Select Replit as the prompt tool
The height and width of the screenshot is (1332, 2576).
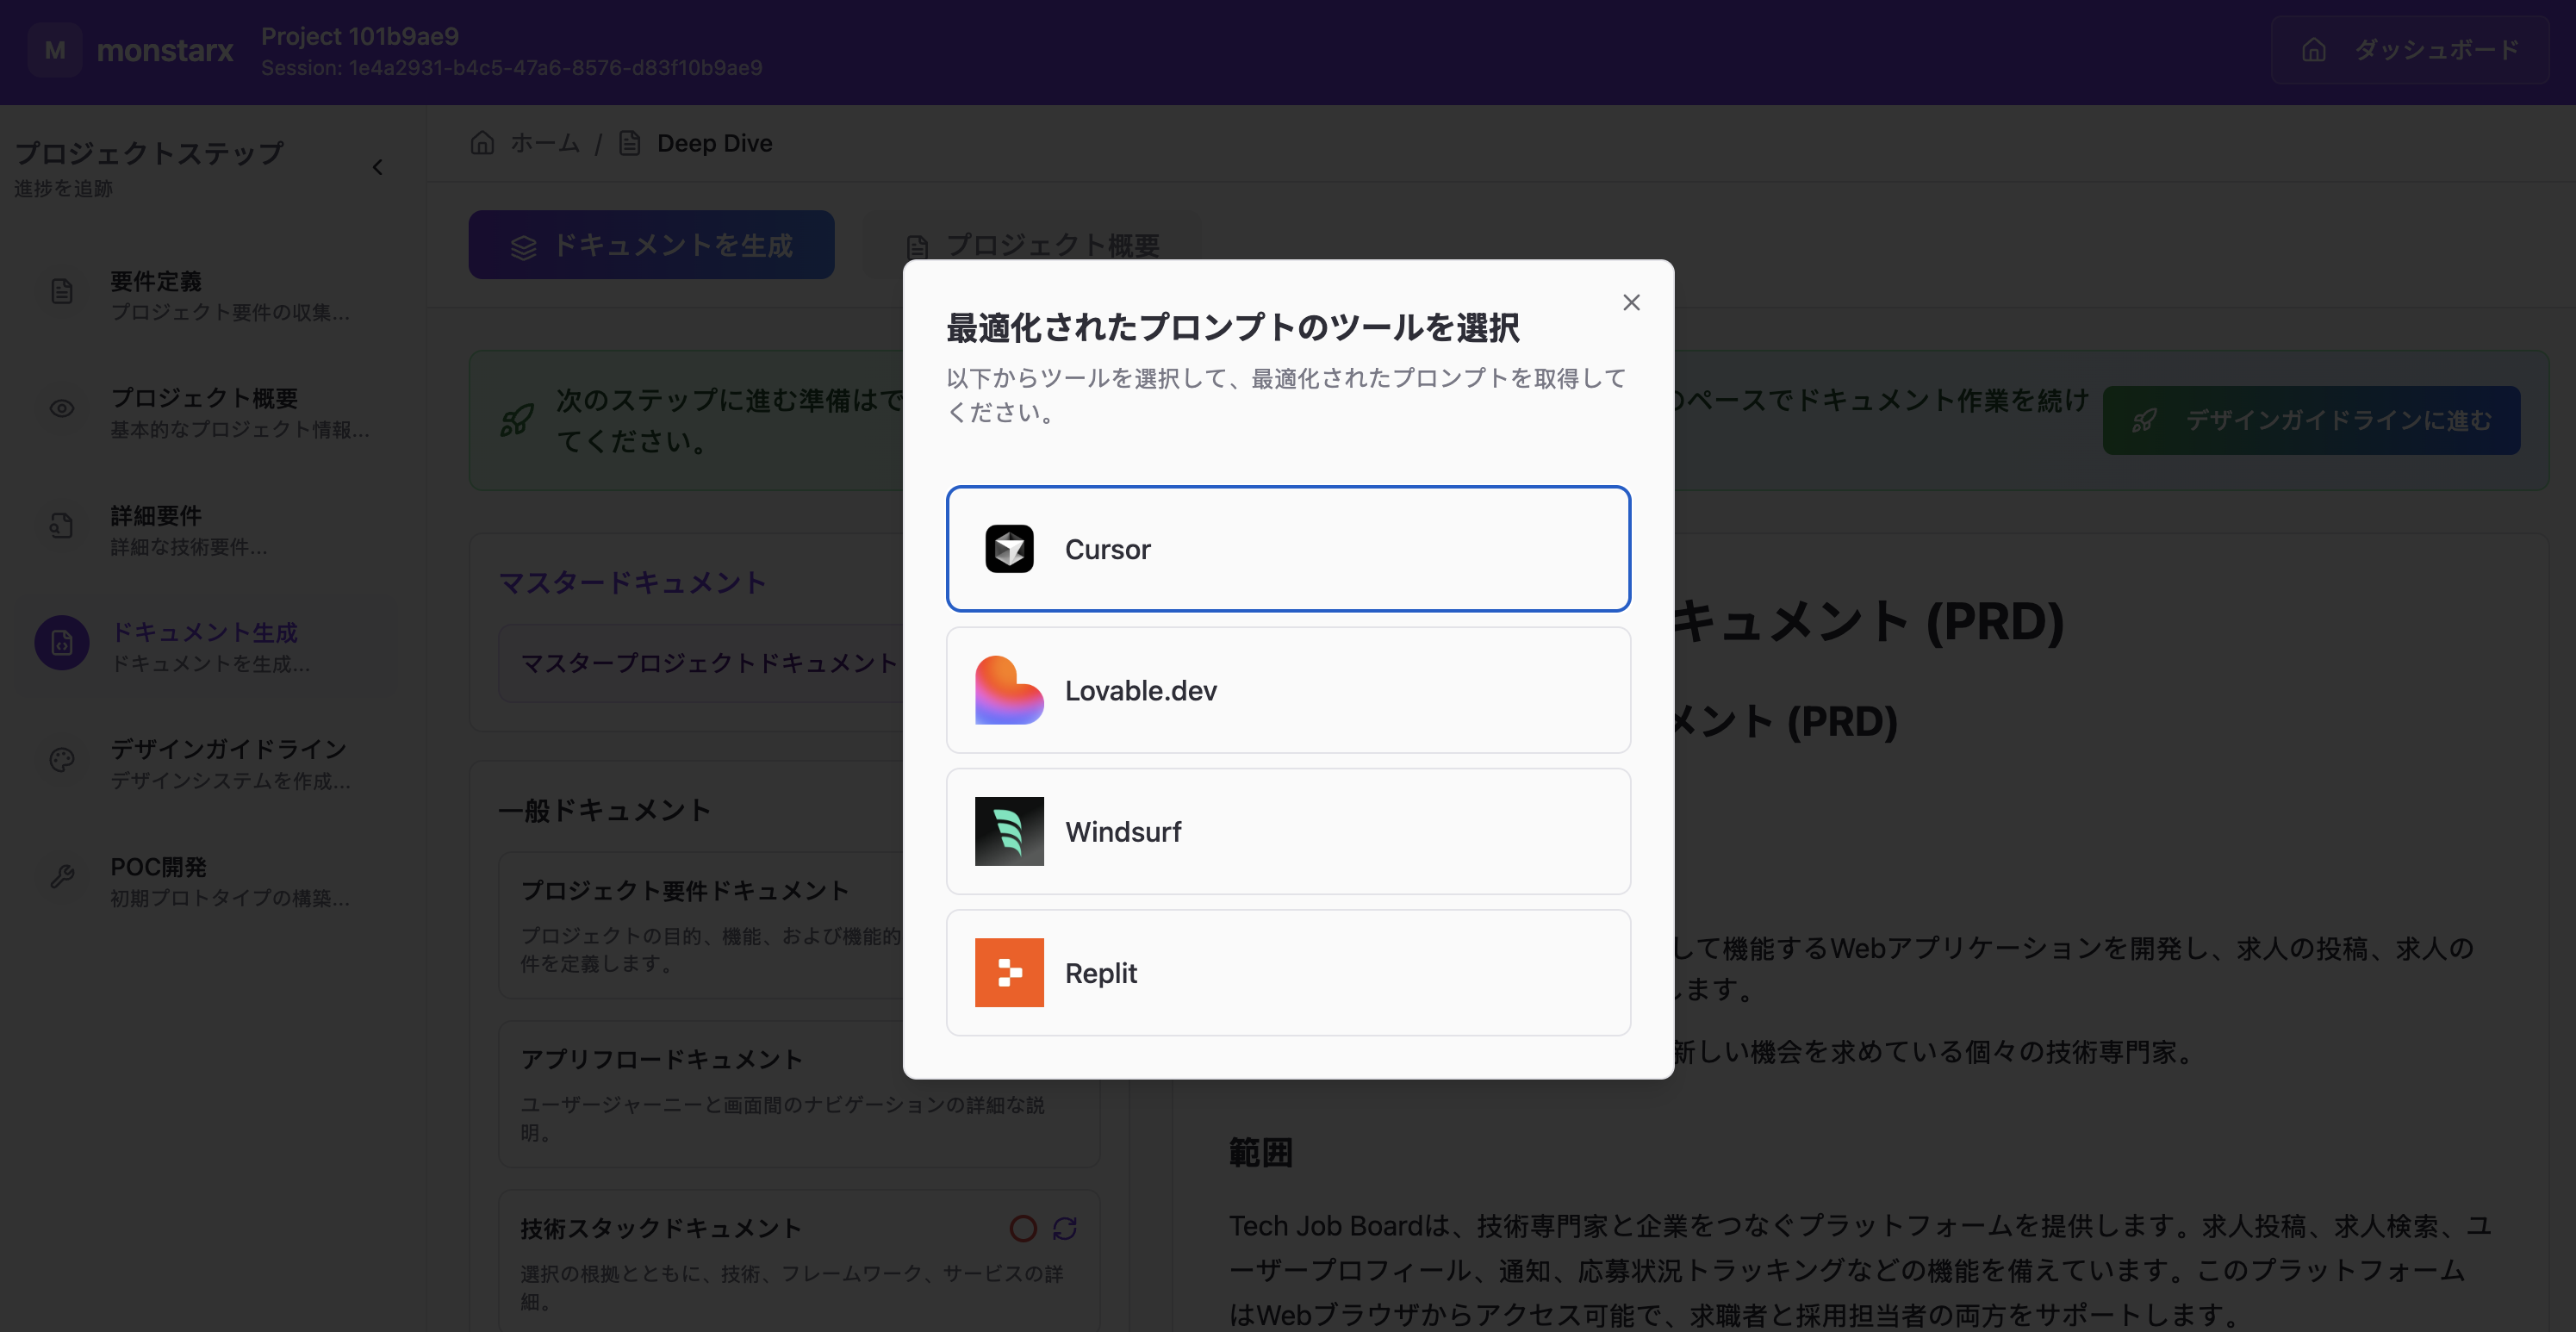tap(1288, 972)
